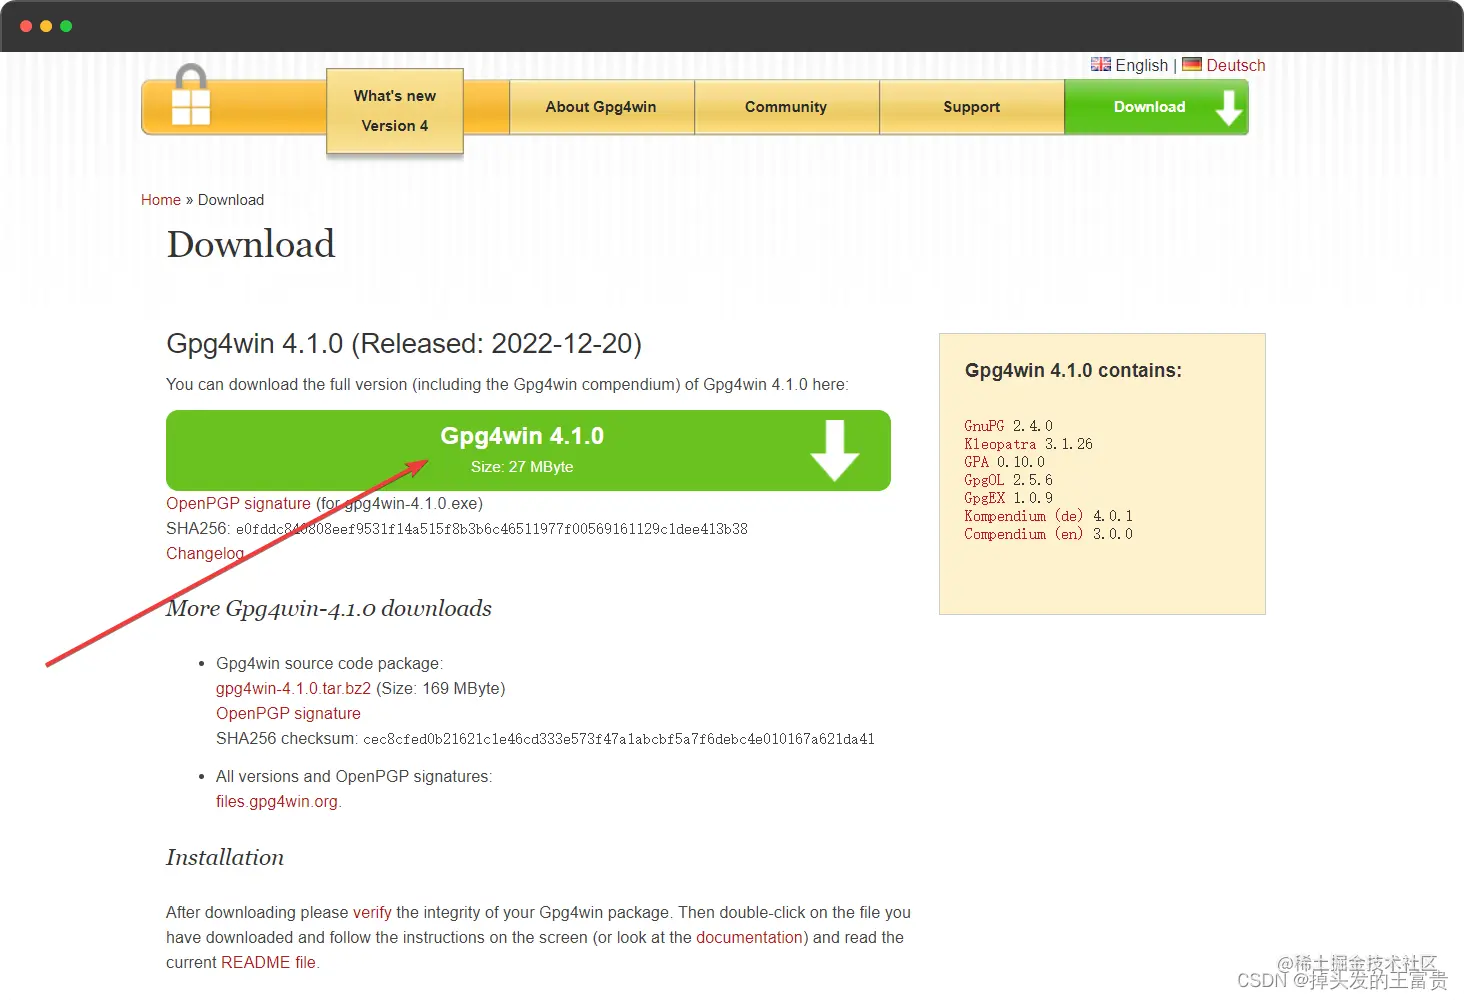Click the Gpg4win padlock logo
This screenshot has height=1000, width=1464.
[x=191, y=95]
